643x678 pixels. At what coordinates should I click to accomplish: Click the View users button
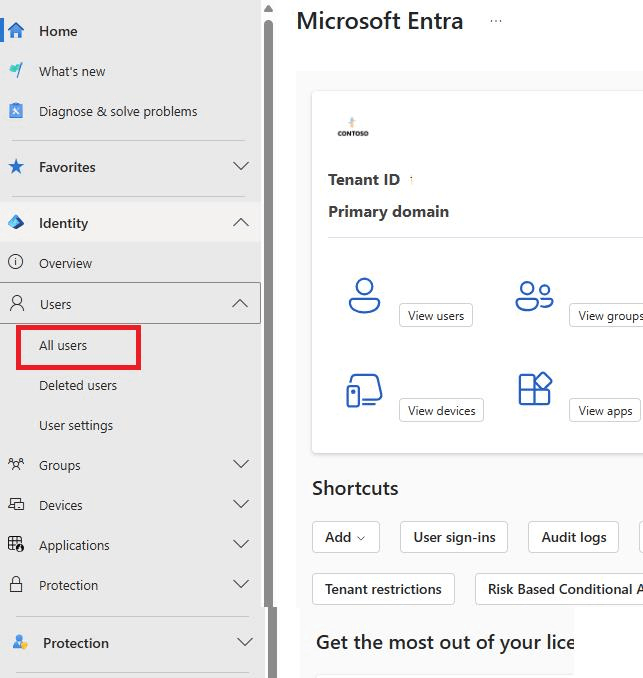[436, 315]
